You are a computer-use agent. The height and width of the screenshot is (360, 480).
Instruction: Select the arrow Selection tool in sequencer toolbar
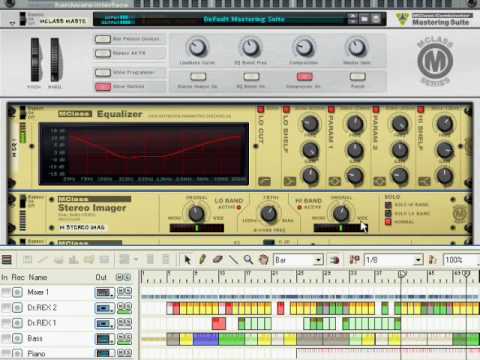pos(187,259)
